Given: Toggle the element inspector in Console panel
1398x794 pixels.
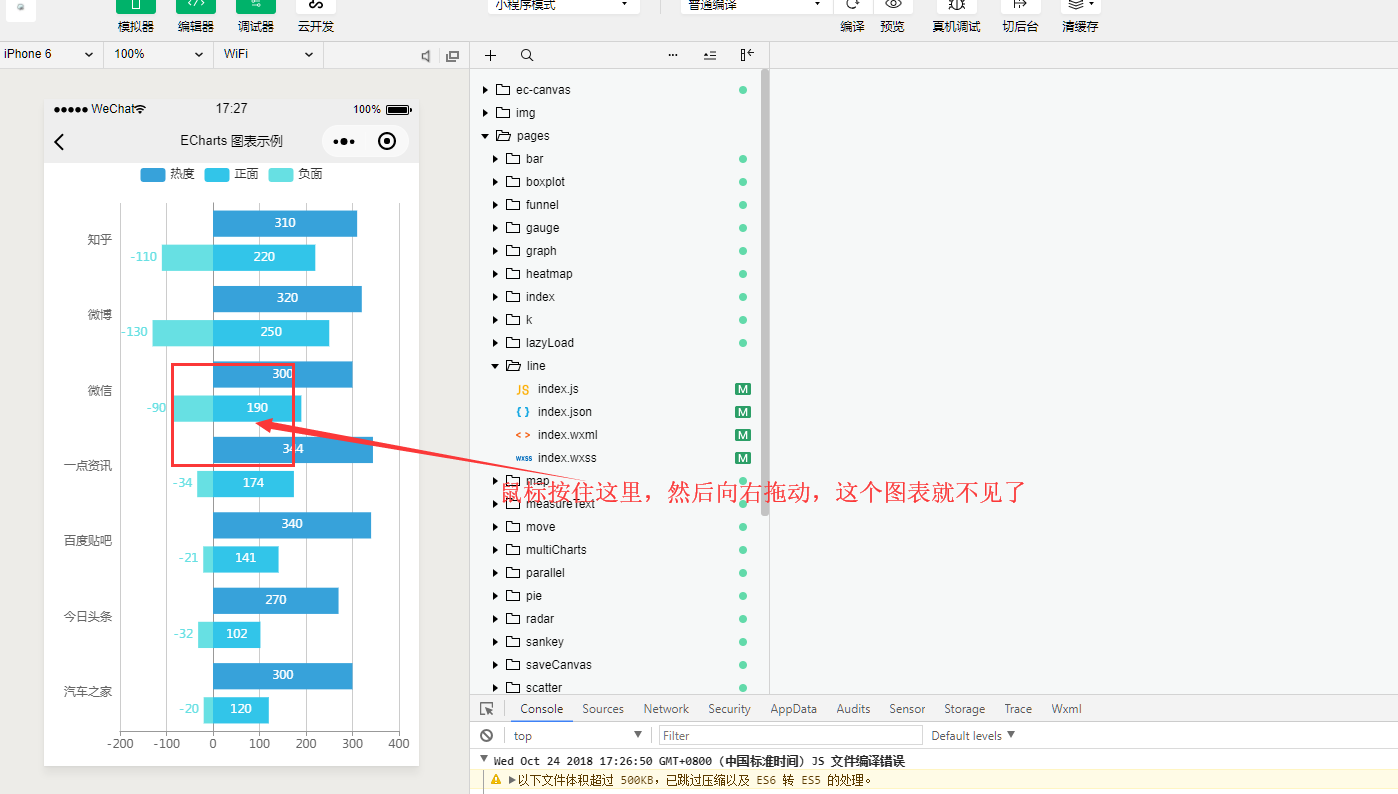Looking at the screenshot, I should pyautogui.click(x=488, y=708).
